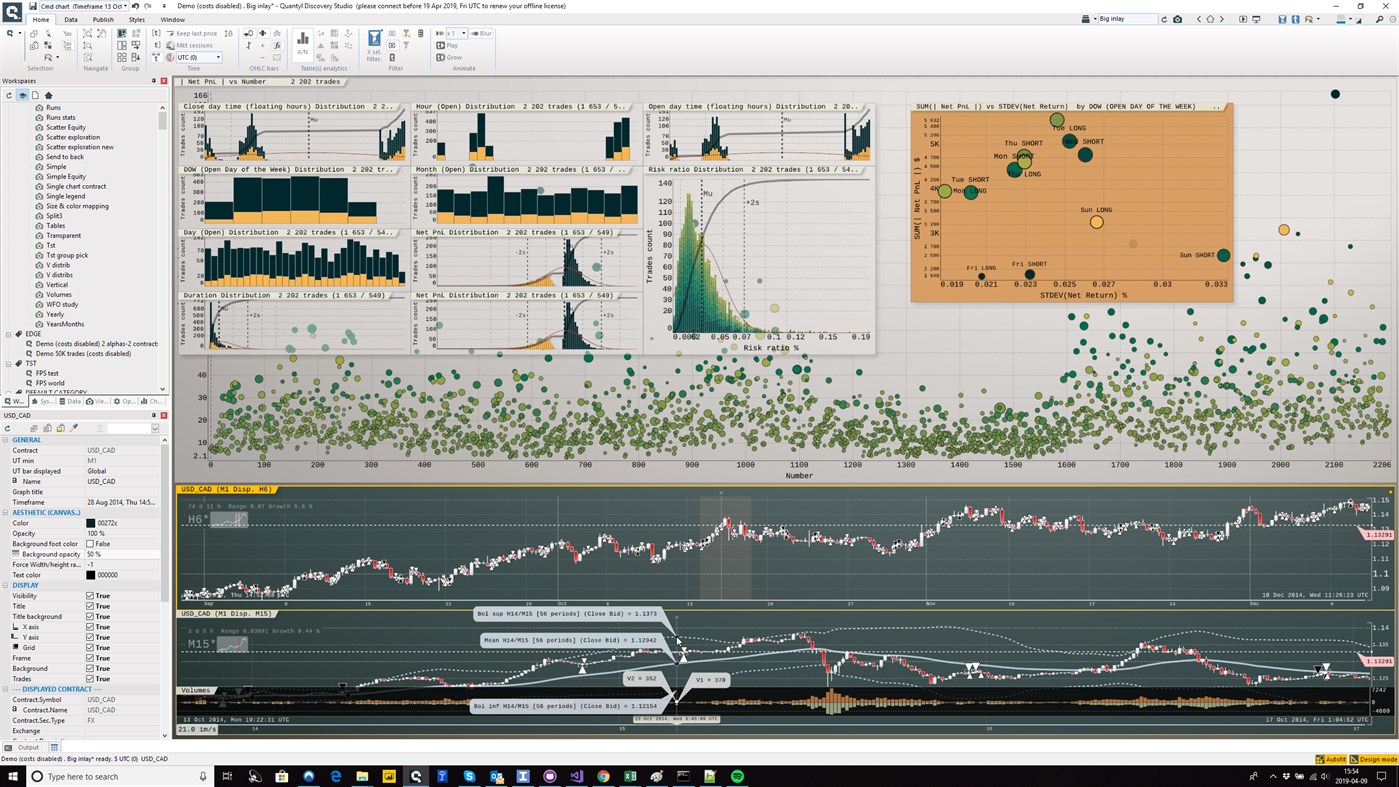Click the fx icon in OHLC bars group
The height and width of the screenshot is (787, 1399).
(x=278, y=45)
